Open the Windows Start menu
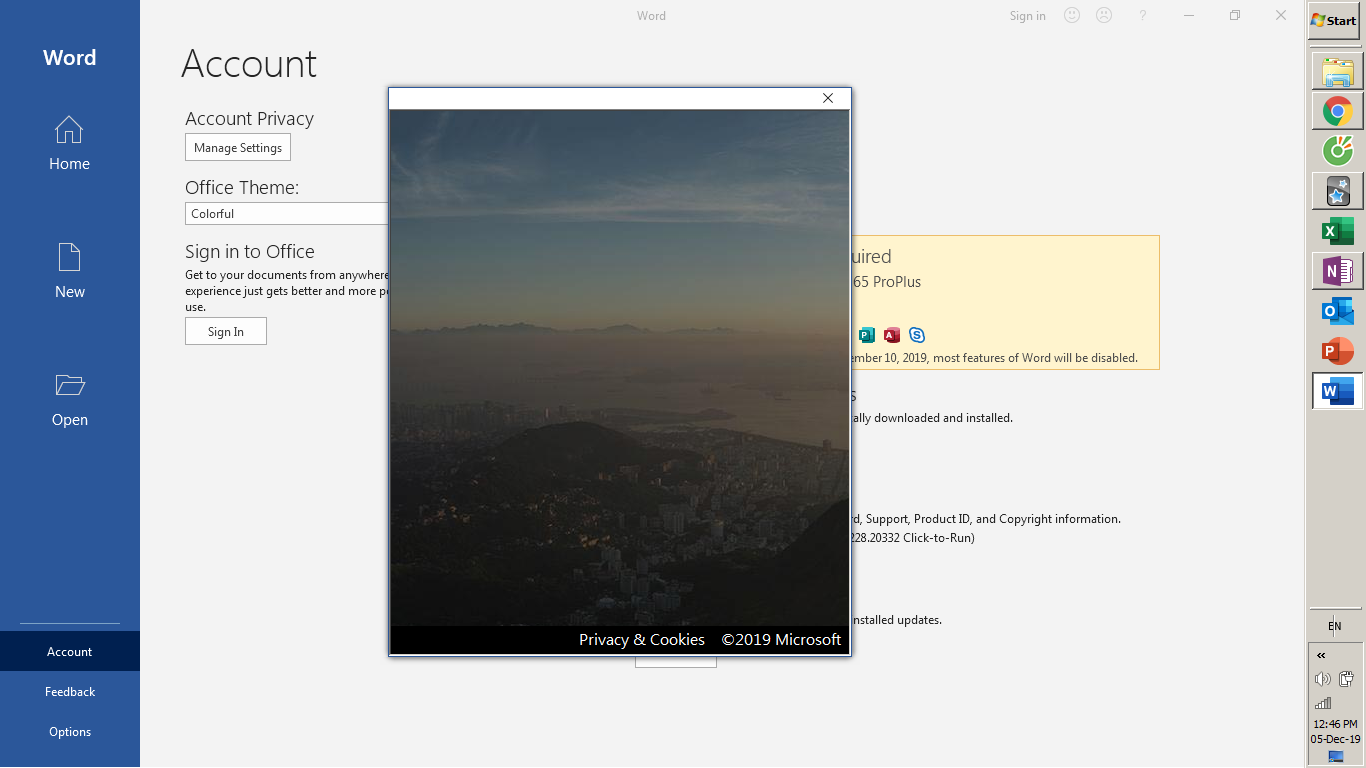 pyautogui.click(x=1334, y=21)
